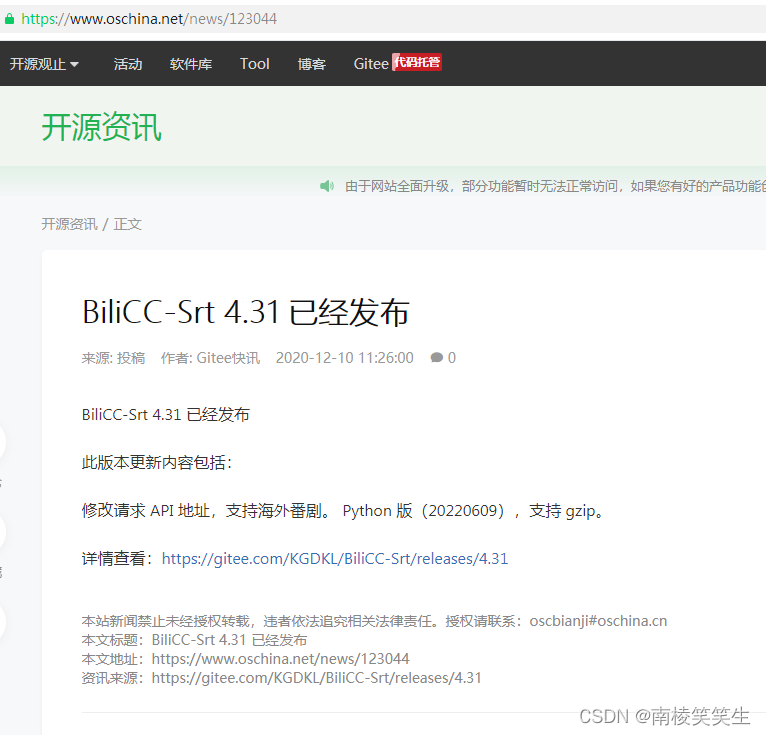Click the article title BiliCC-Srt 4.31 已经发布
The height and width of the screenshot is (735, 766).
(x=246, y=312)
